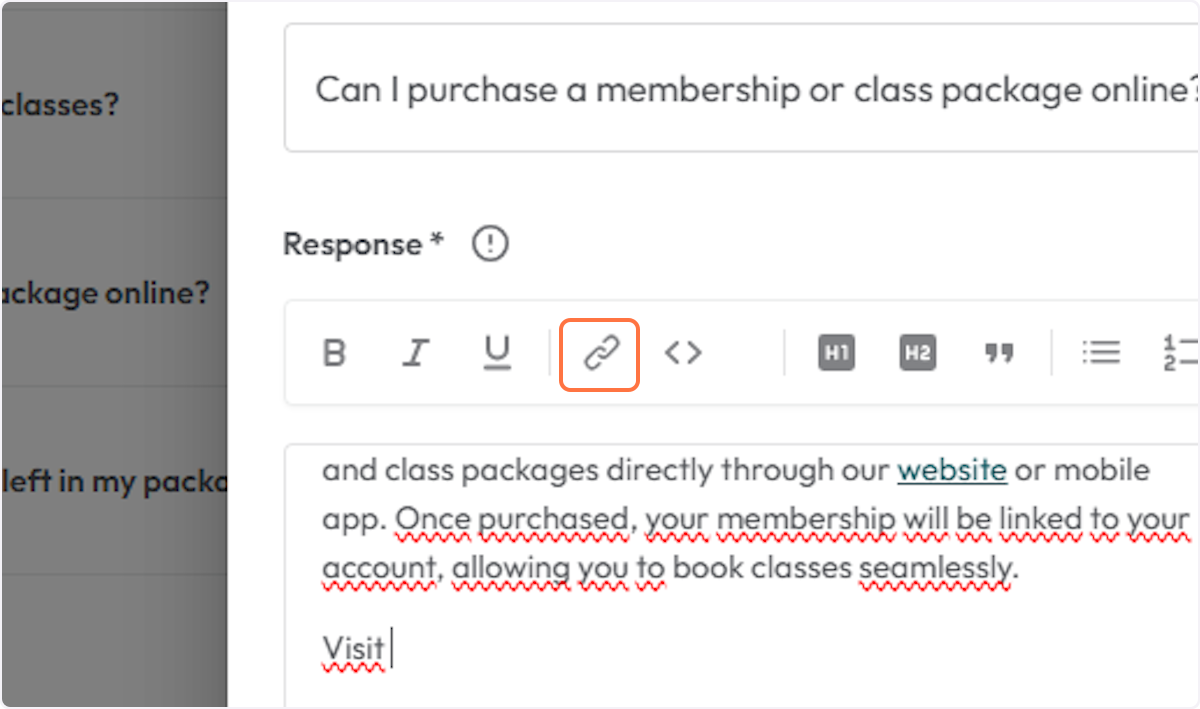Insert a block quote
Image resolution: width=1200 pixels, height=709 pixels.
tap(997, 353)
